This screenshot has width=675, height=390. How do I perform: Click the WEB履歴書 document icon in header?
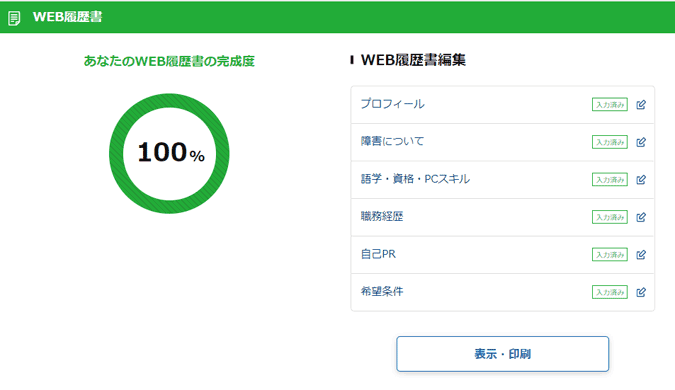pyautogui.click(x=14, y=18)
